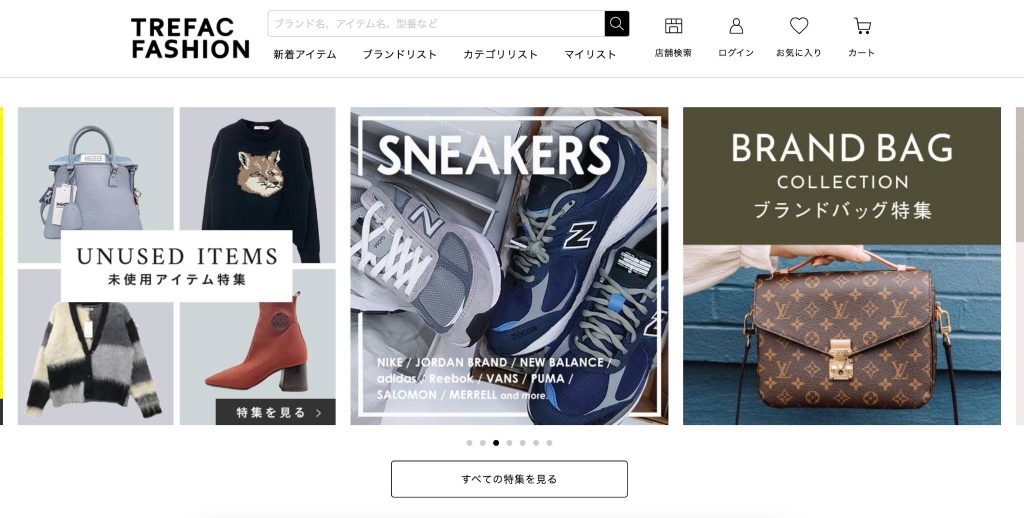Click the 特集を見る button on the unused items banner

click(276, 412)
